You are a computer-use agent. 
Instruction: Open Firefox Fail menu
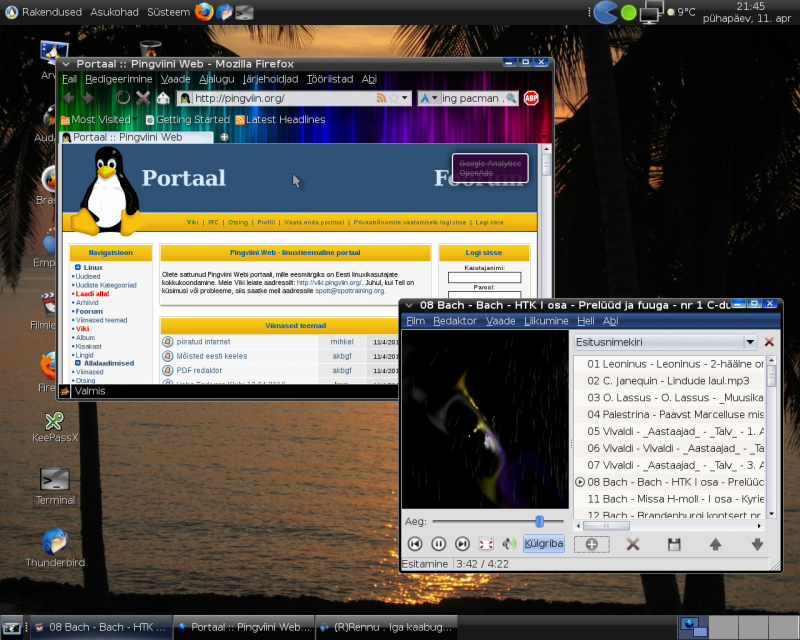click(69, 79)
